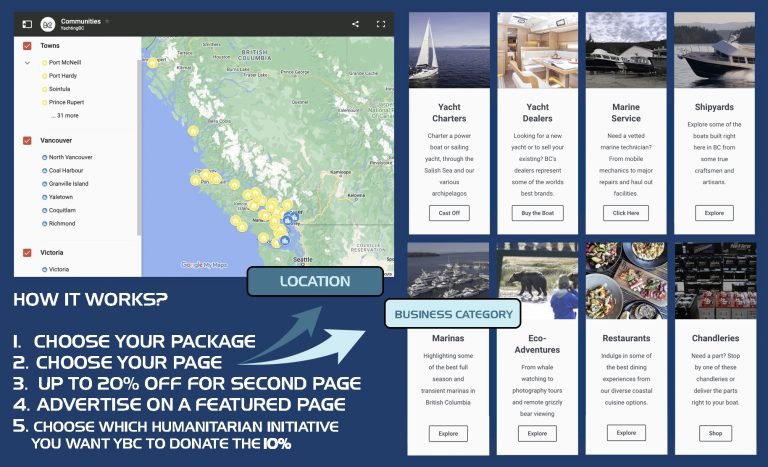This screenshot has width=768, height=467.
Task: Select Granville Island in the Vancouver list
Action: click(68, 184)
